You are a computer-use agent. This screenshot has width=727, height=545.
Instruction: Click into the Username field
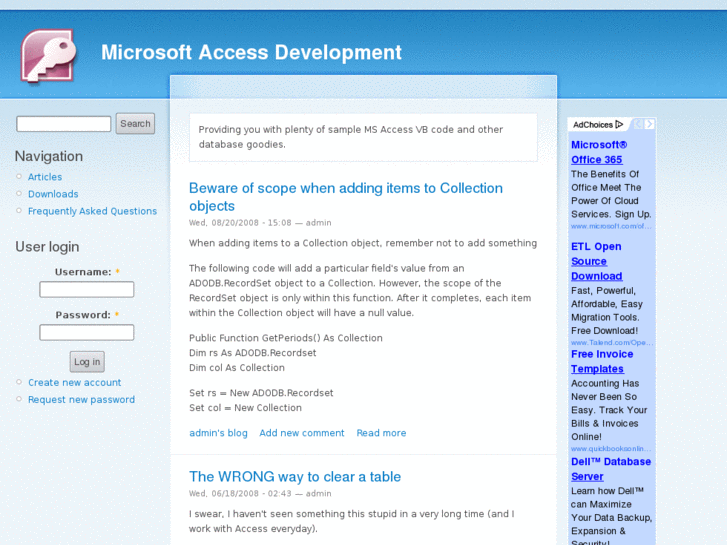tap(87, 289)
